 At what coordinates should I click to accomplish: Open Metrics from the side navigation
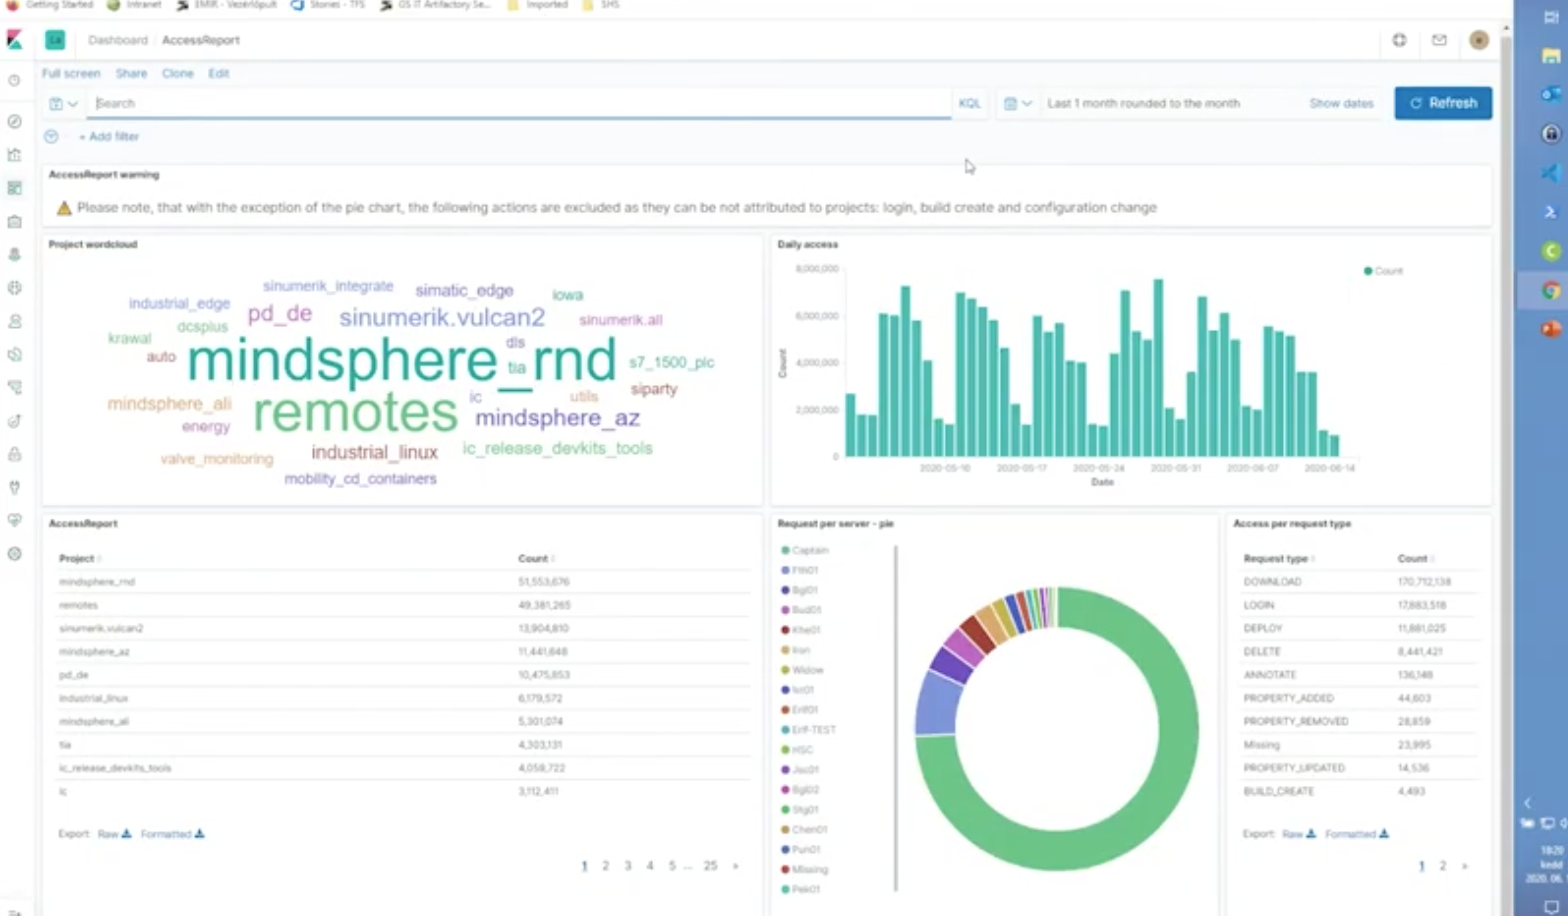pyautogui.click(x=14, y=321)
